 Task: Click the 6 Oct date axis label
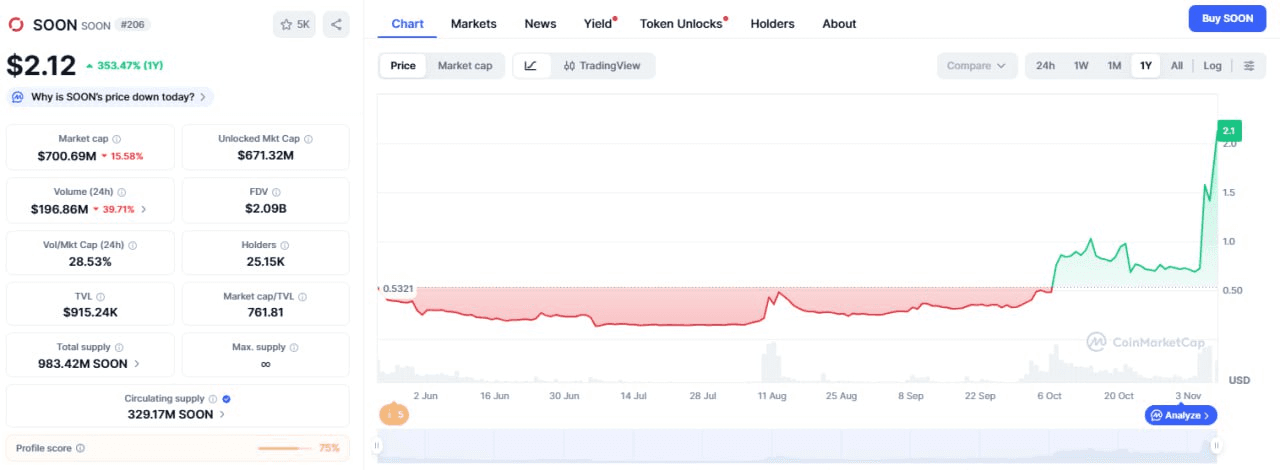click(1049, 396)
